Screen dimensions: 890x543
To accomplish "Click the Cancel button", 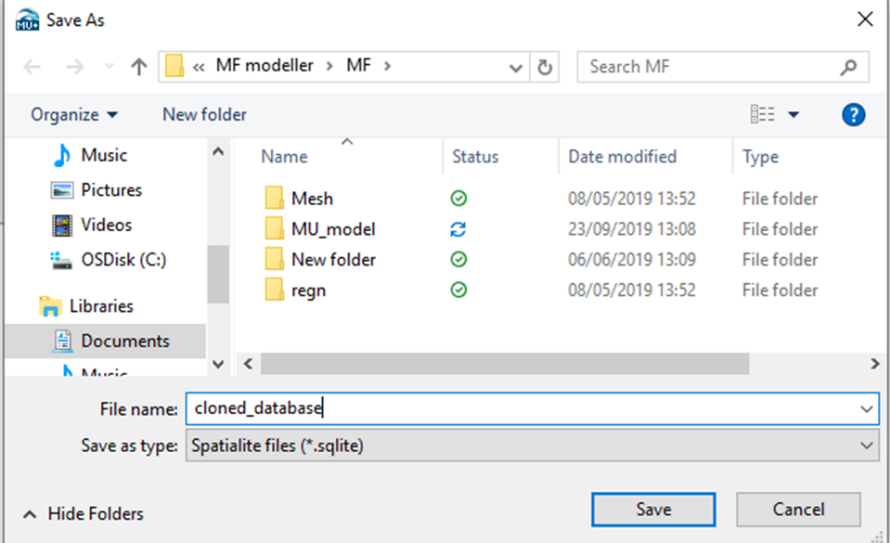I will 798,509.
